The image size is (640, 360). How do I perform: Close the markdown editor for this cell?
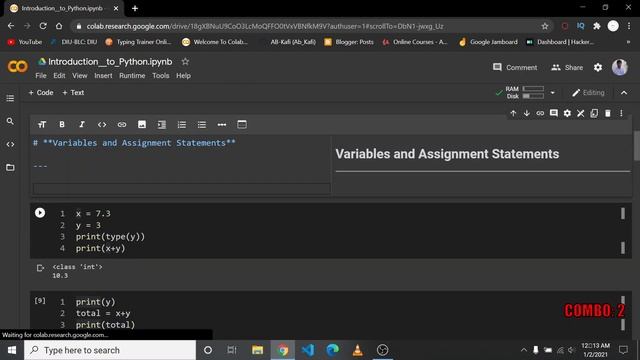tap(580, 113)
